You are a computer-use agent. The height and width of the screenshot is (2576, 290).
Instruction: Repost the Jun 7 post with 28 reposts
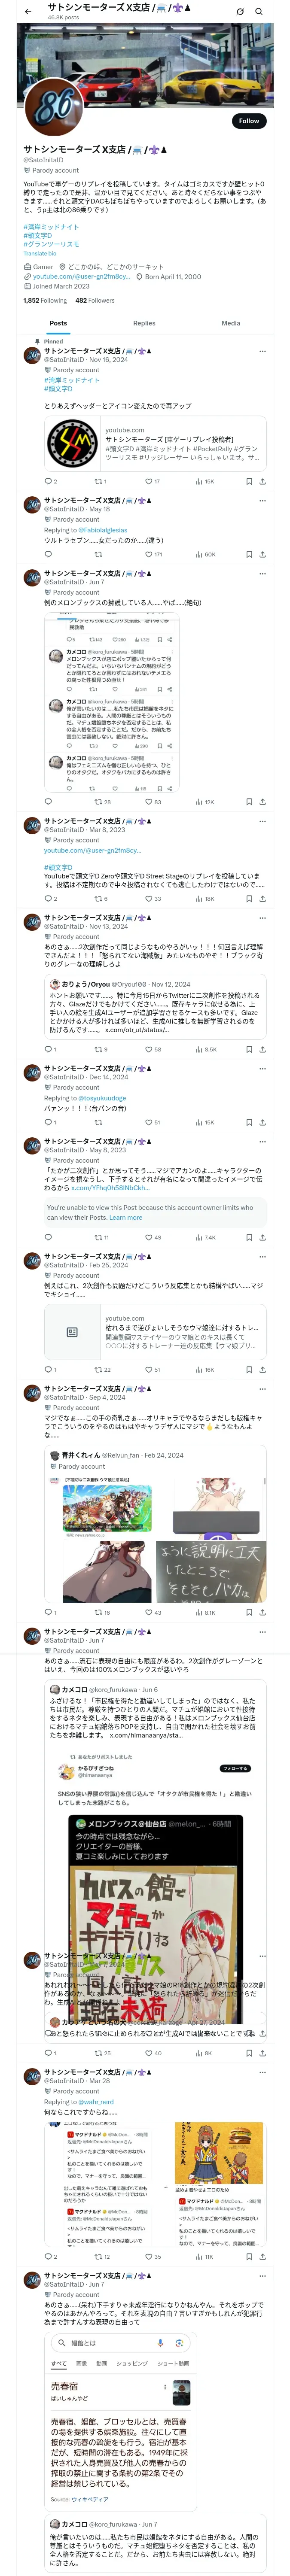coord(102,802)
